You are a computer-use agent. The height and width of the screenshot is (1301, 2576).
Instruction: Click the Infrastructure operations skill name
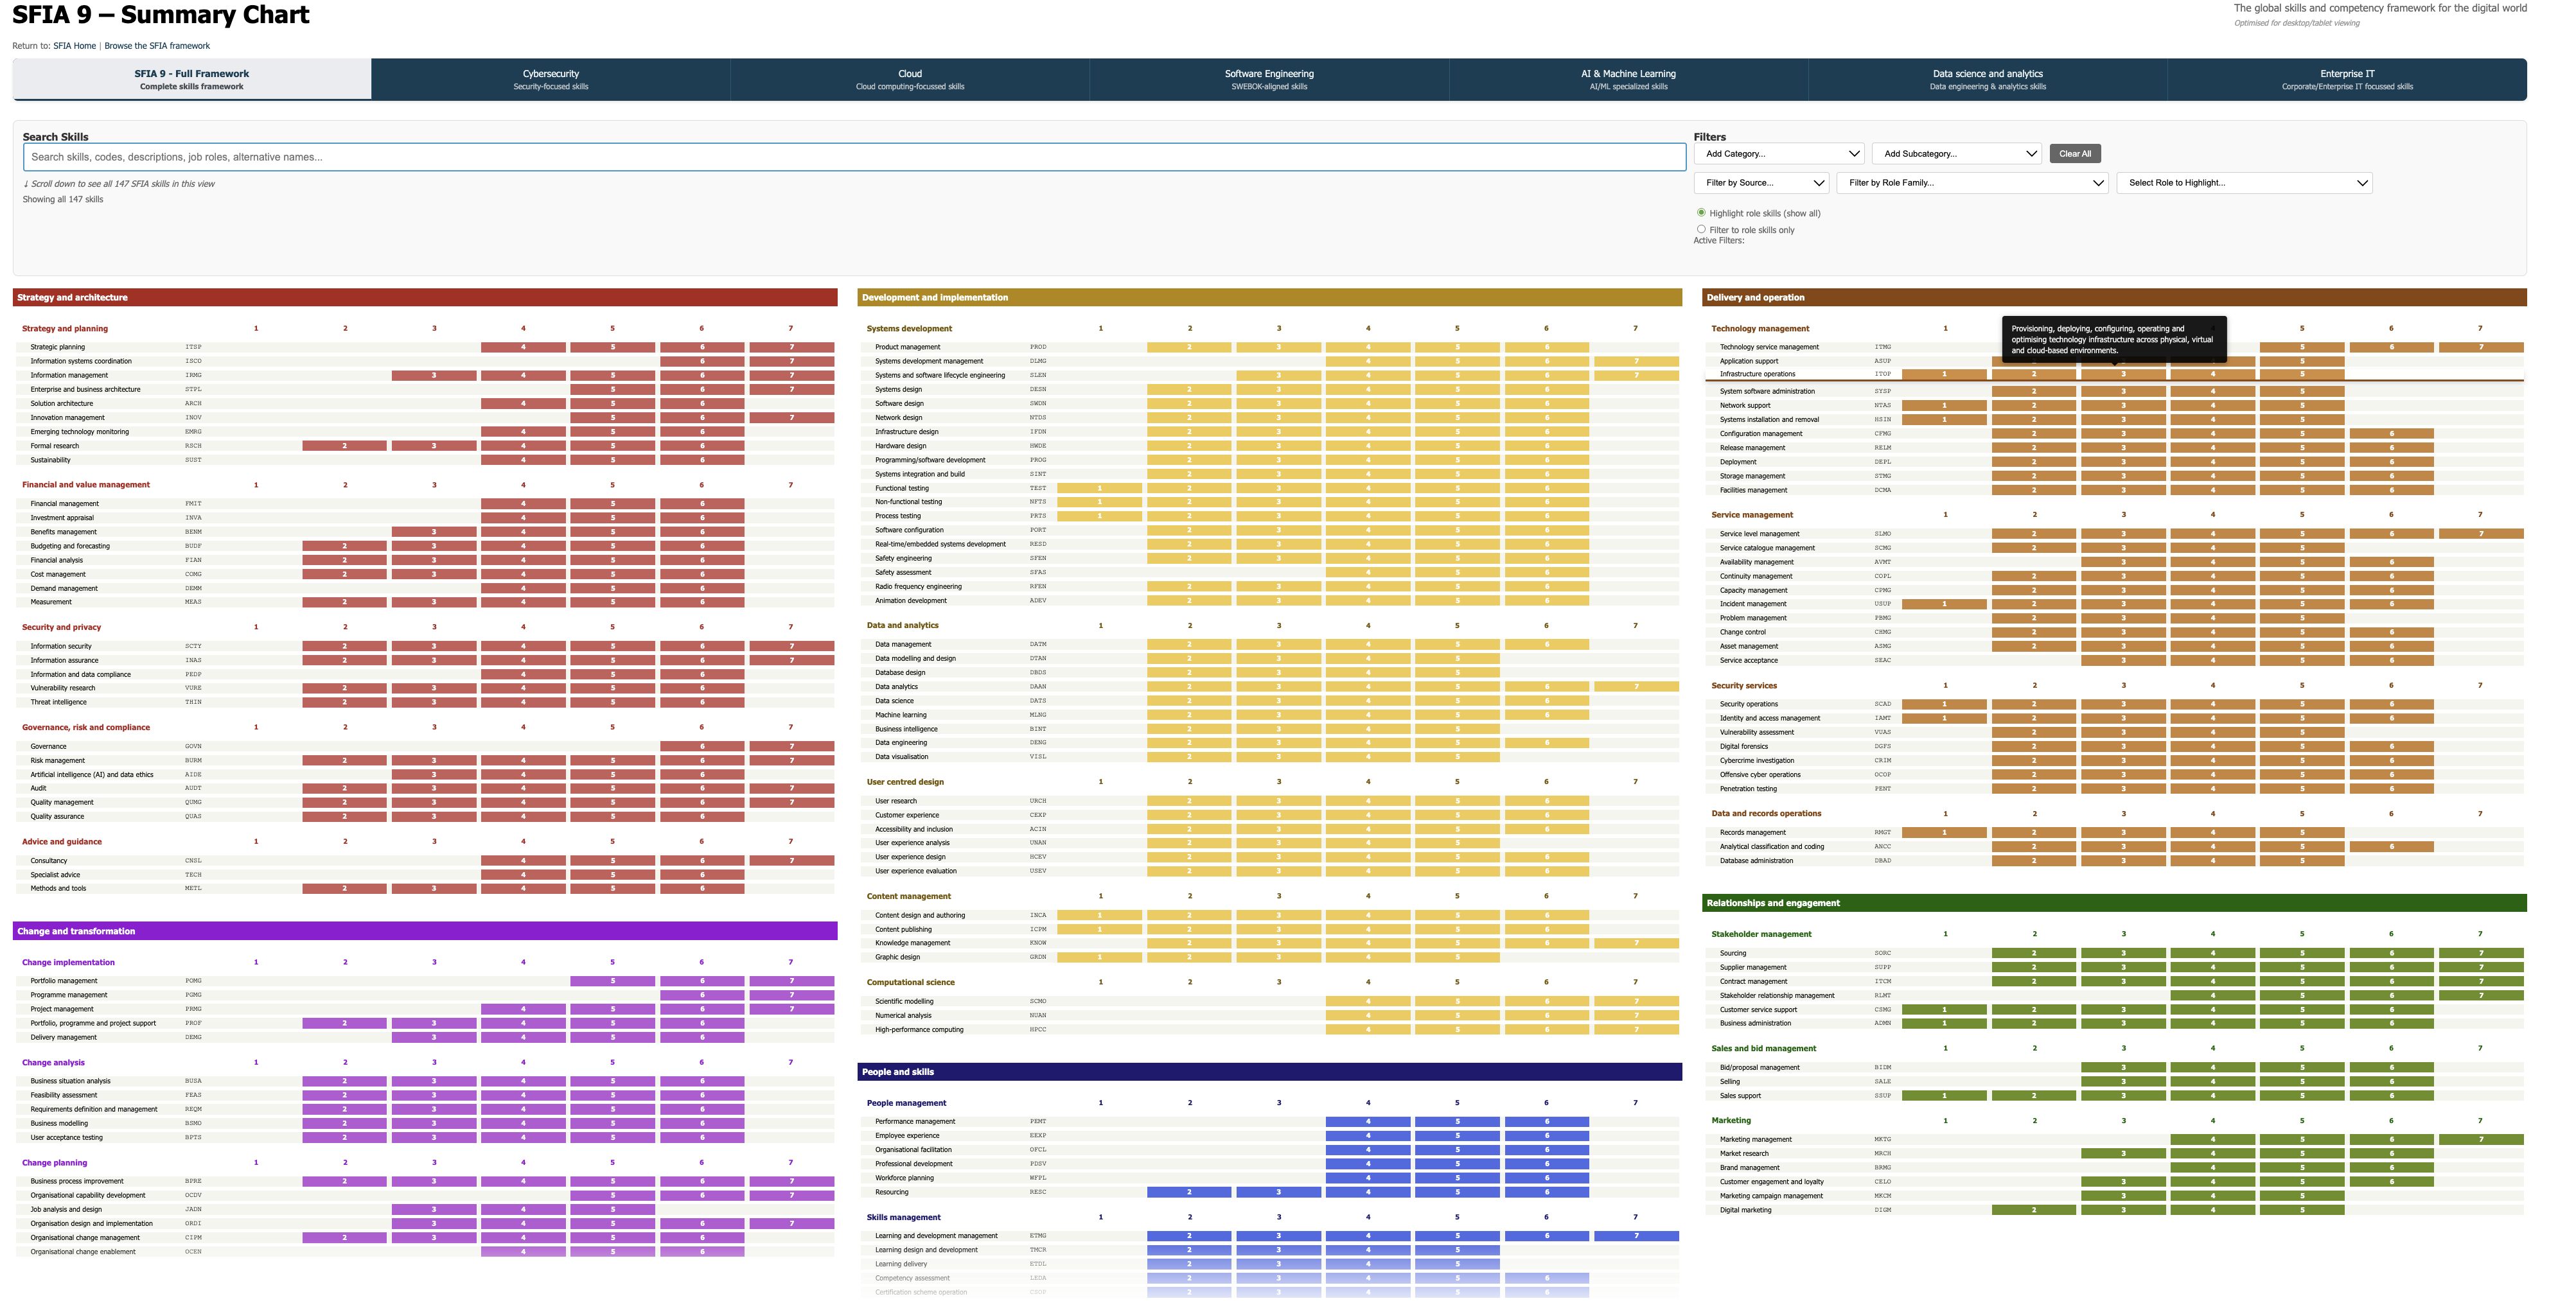tap(1757, 374)
